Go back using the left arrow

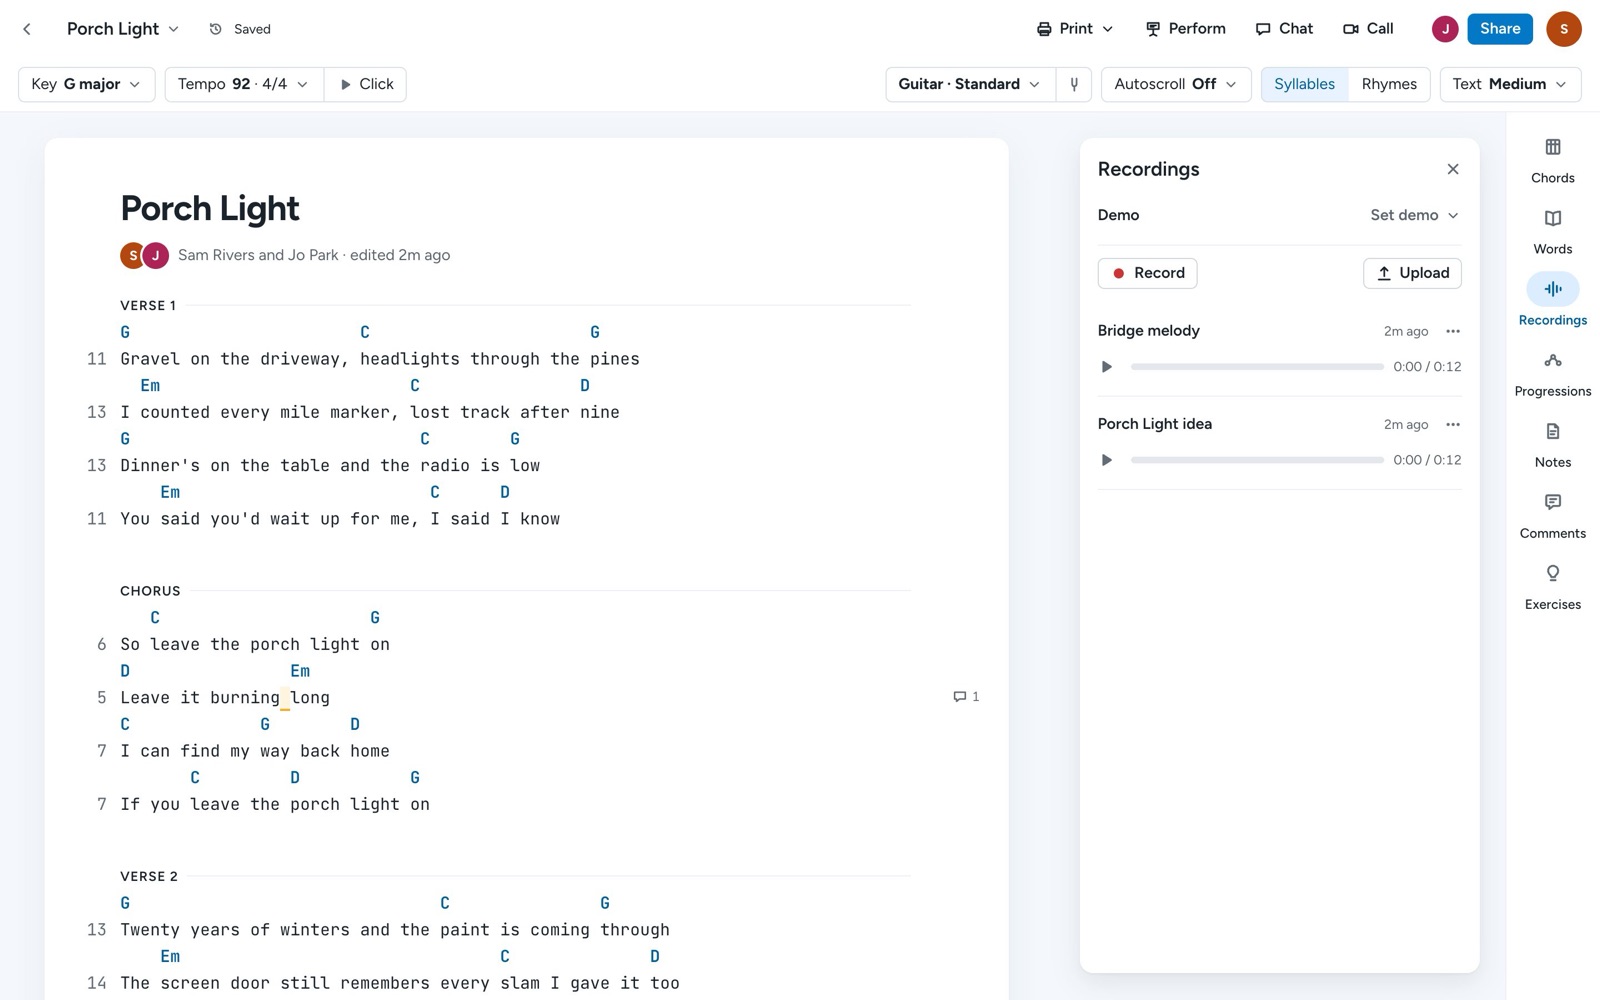click(x=27, y=29)
